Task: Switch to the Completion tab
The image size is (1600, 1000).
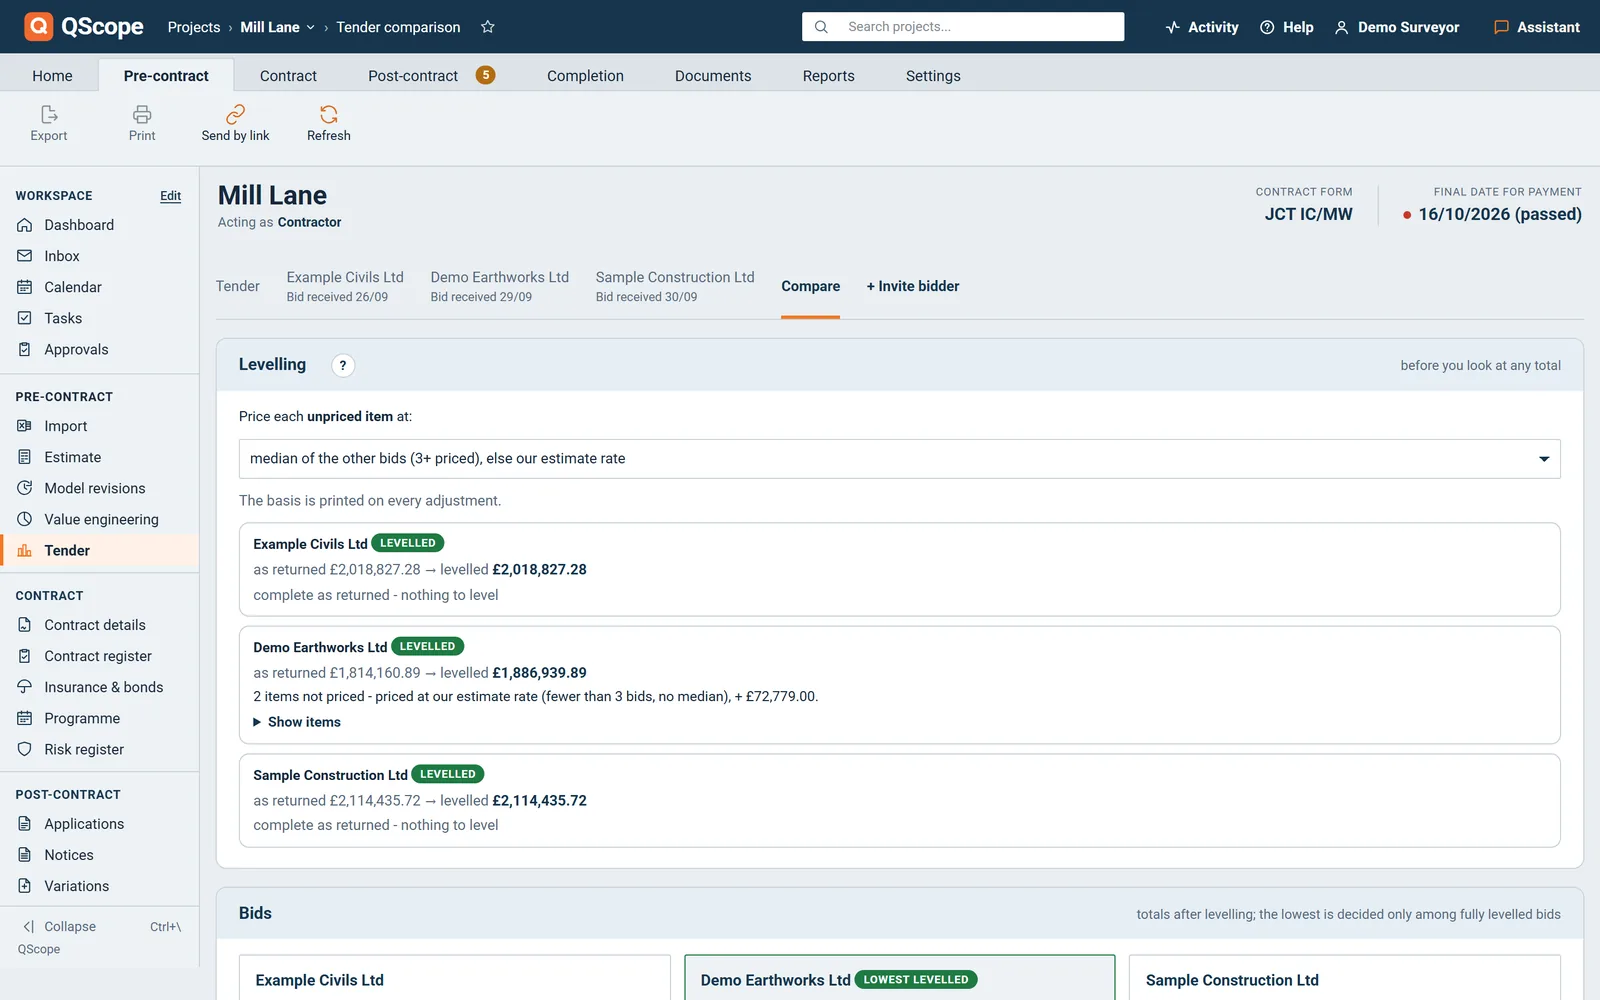Action: [x=585, y=76]
